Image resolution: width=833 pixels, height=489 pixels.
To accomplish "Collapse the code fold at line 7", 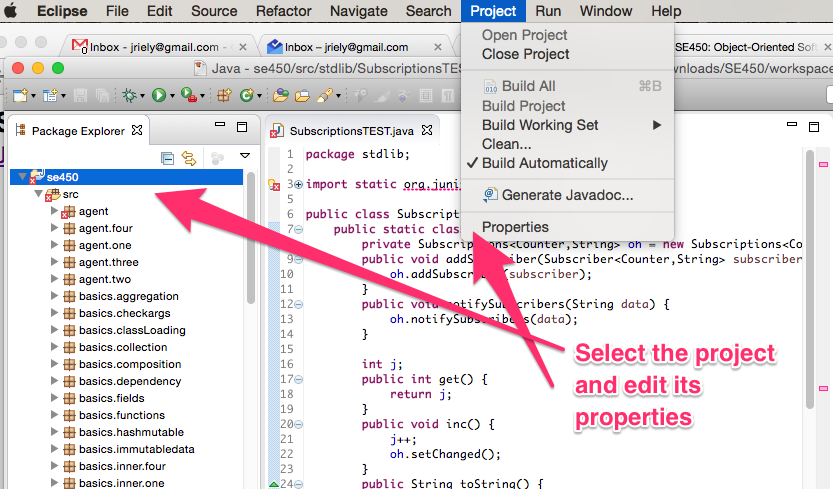I will tap(298, 229).
